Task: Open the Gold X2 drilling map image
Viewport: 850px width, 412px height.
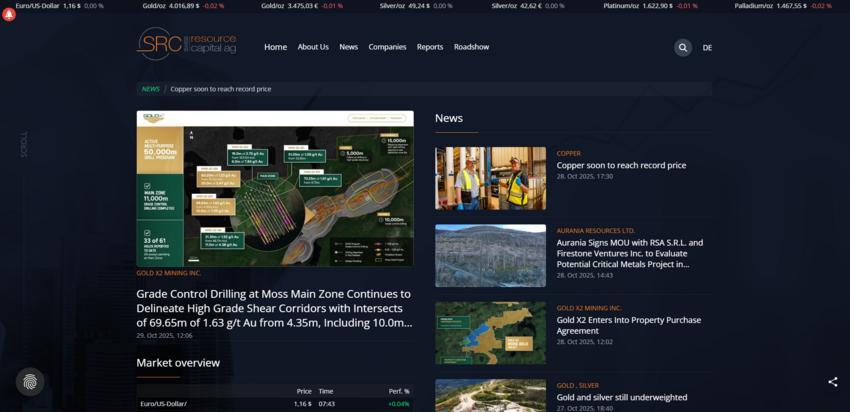Action: tap(275, 188)
